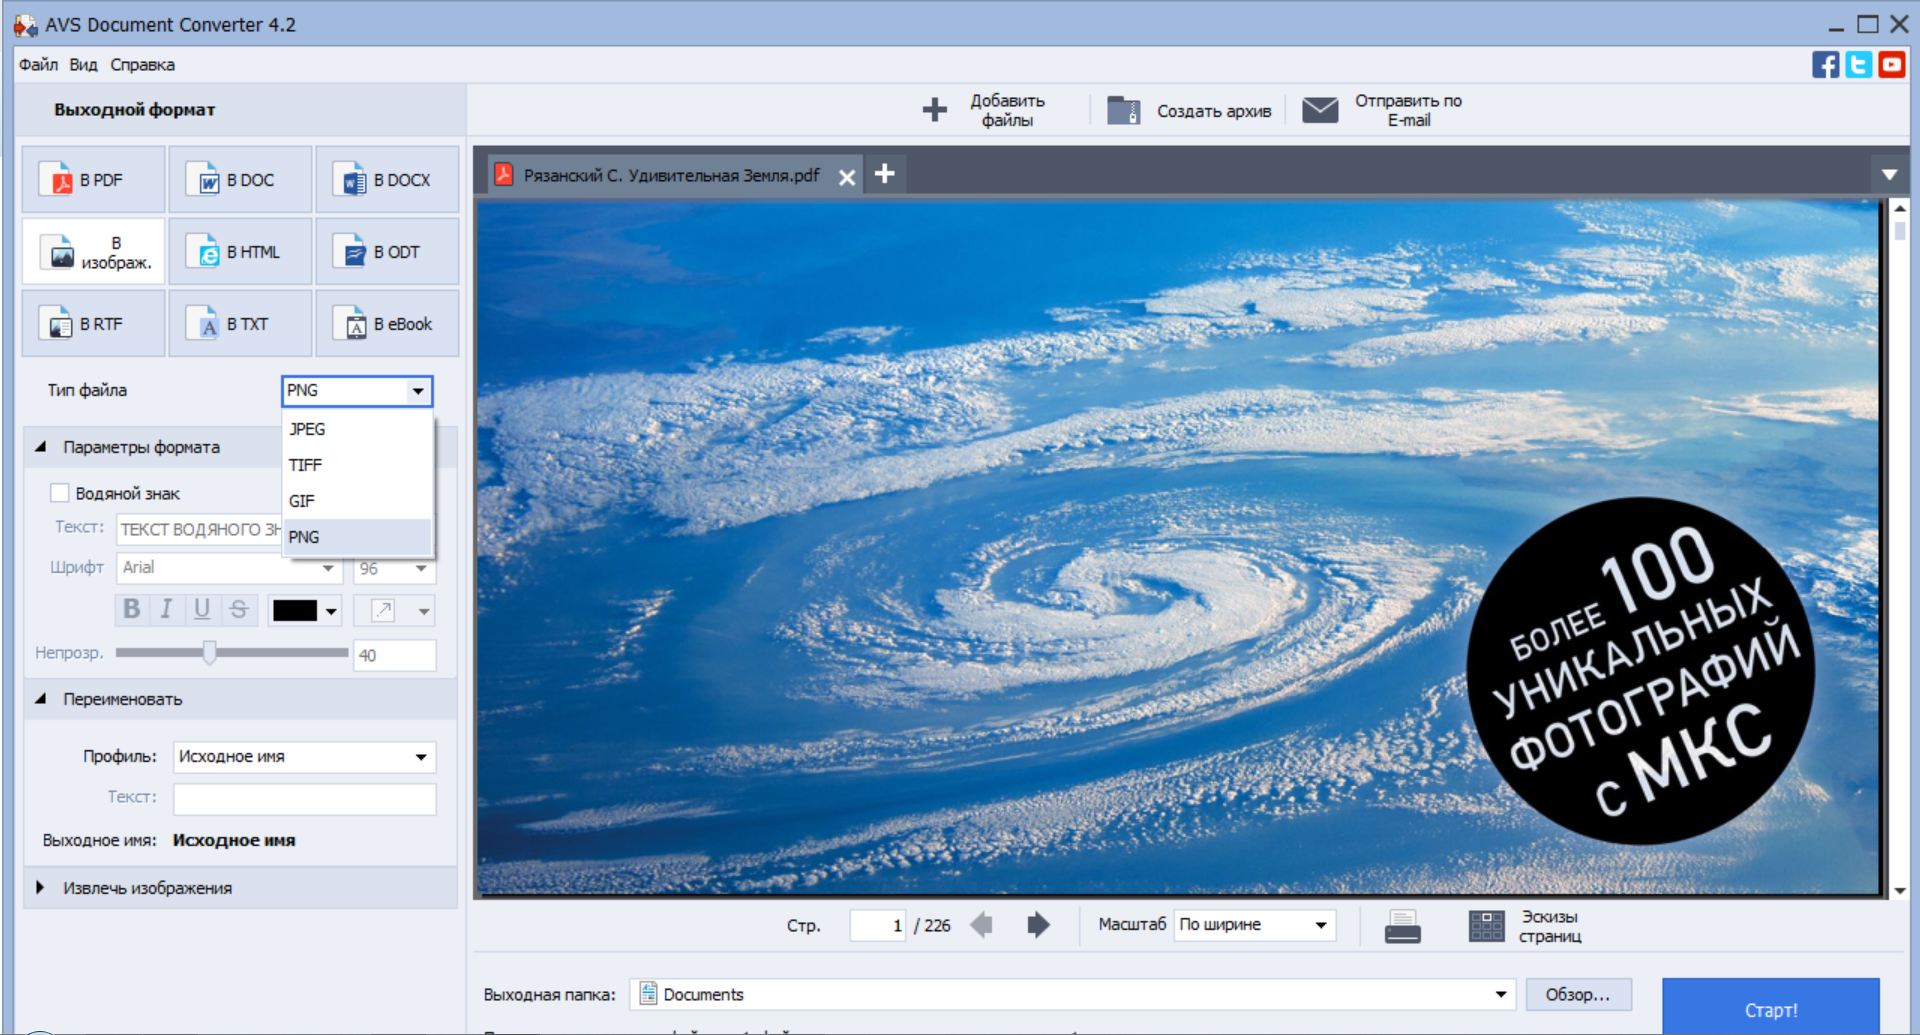The width and height of the screenshot is (1920, 1035).
Task: Select the To TXT output format
Action: 240,324
